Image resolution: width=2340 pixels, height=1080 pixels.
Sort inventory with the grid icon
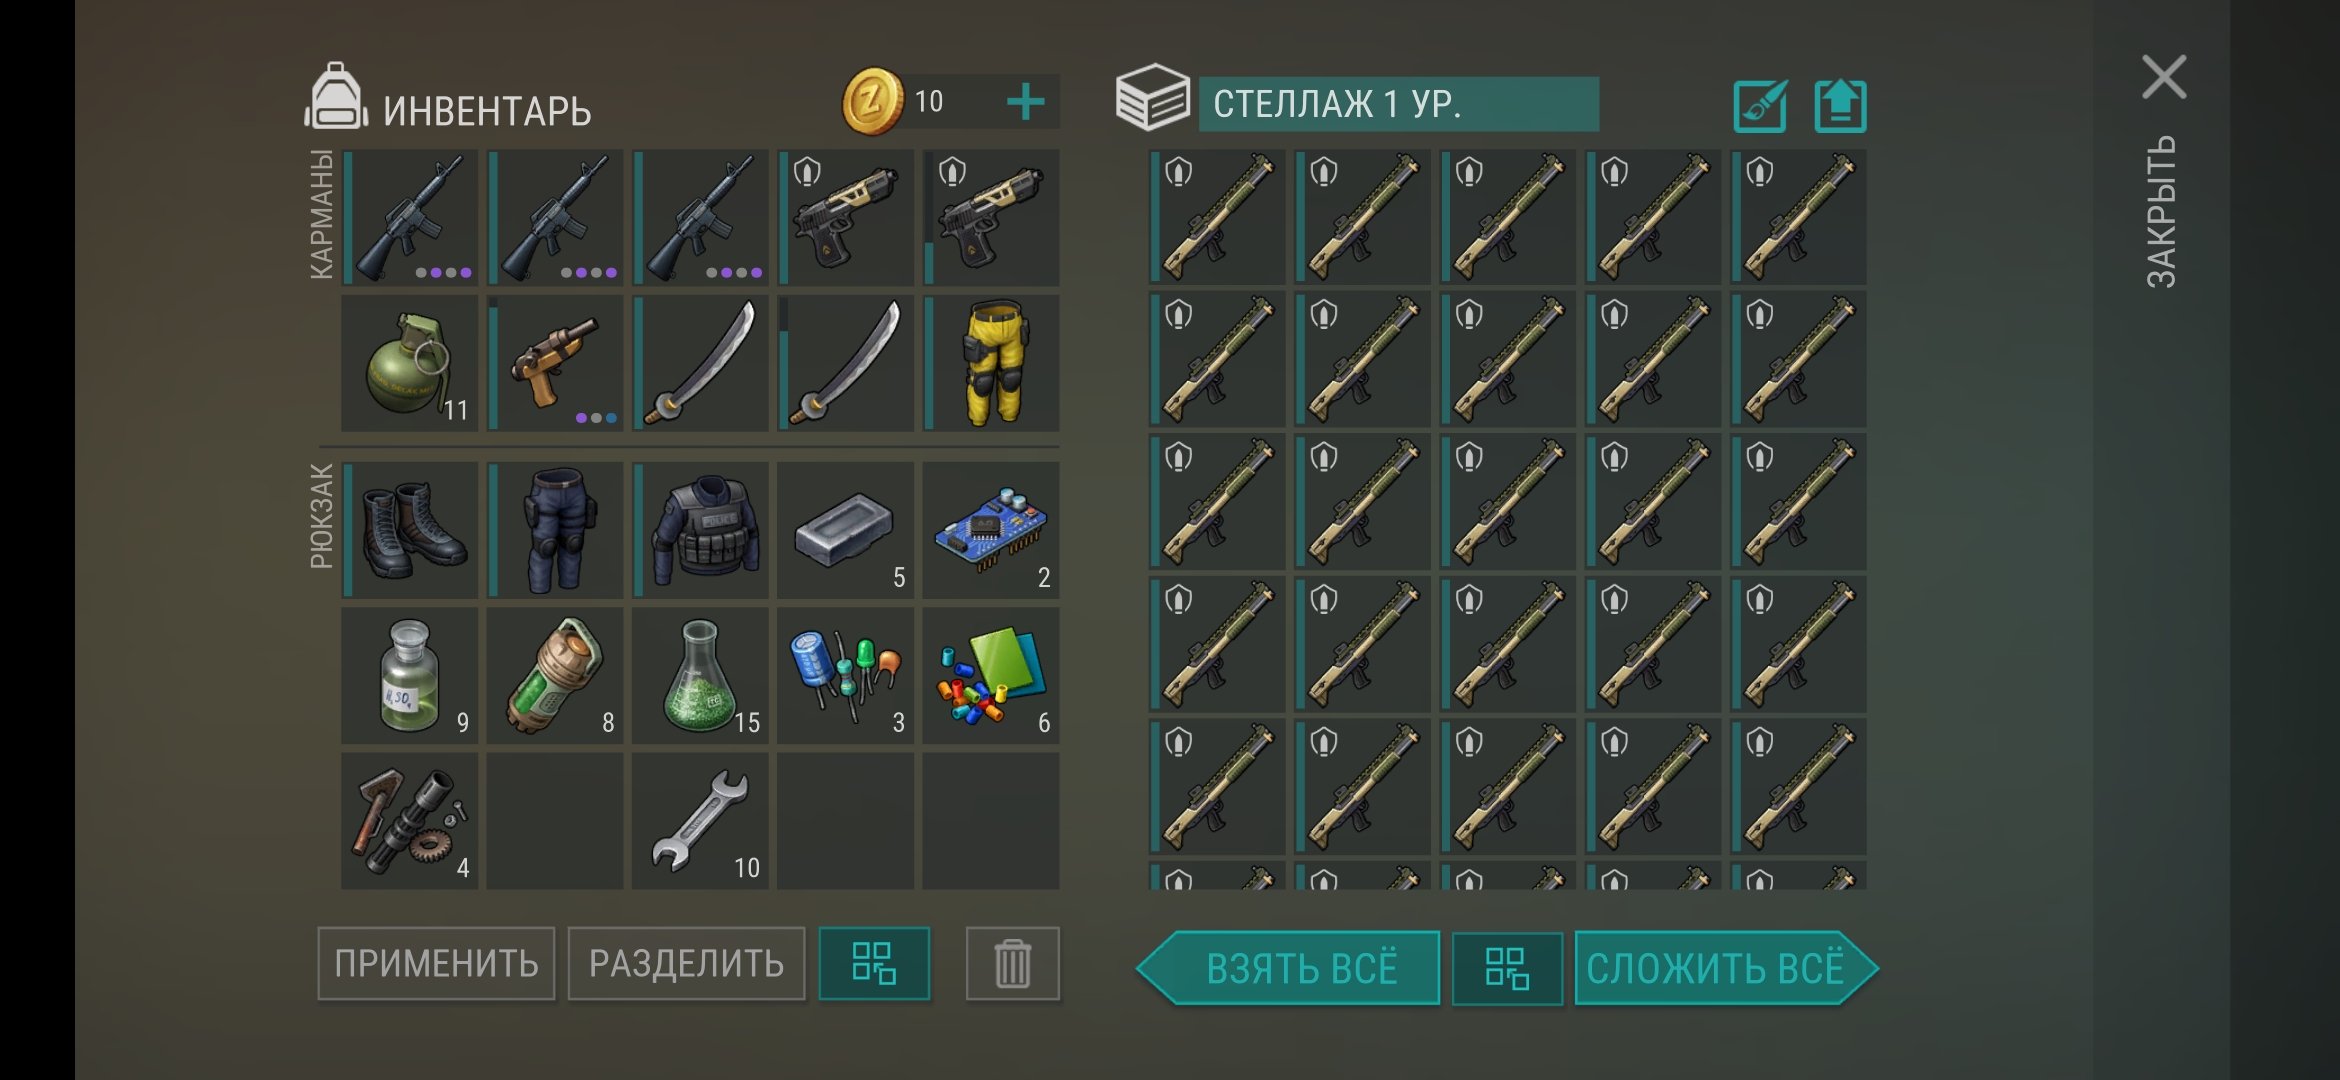click(874, 964)
